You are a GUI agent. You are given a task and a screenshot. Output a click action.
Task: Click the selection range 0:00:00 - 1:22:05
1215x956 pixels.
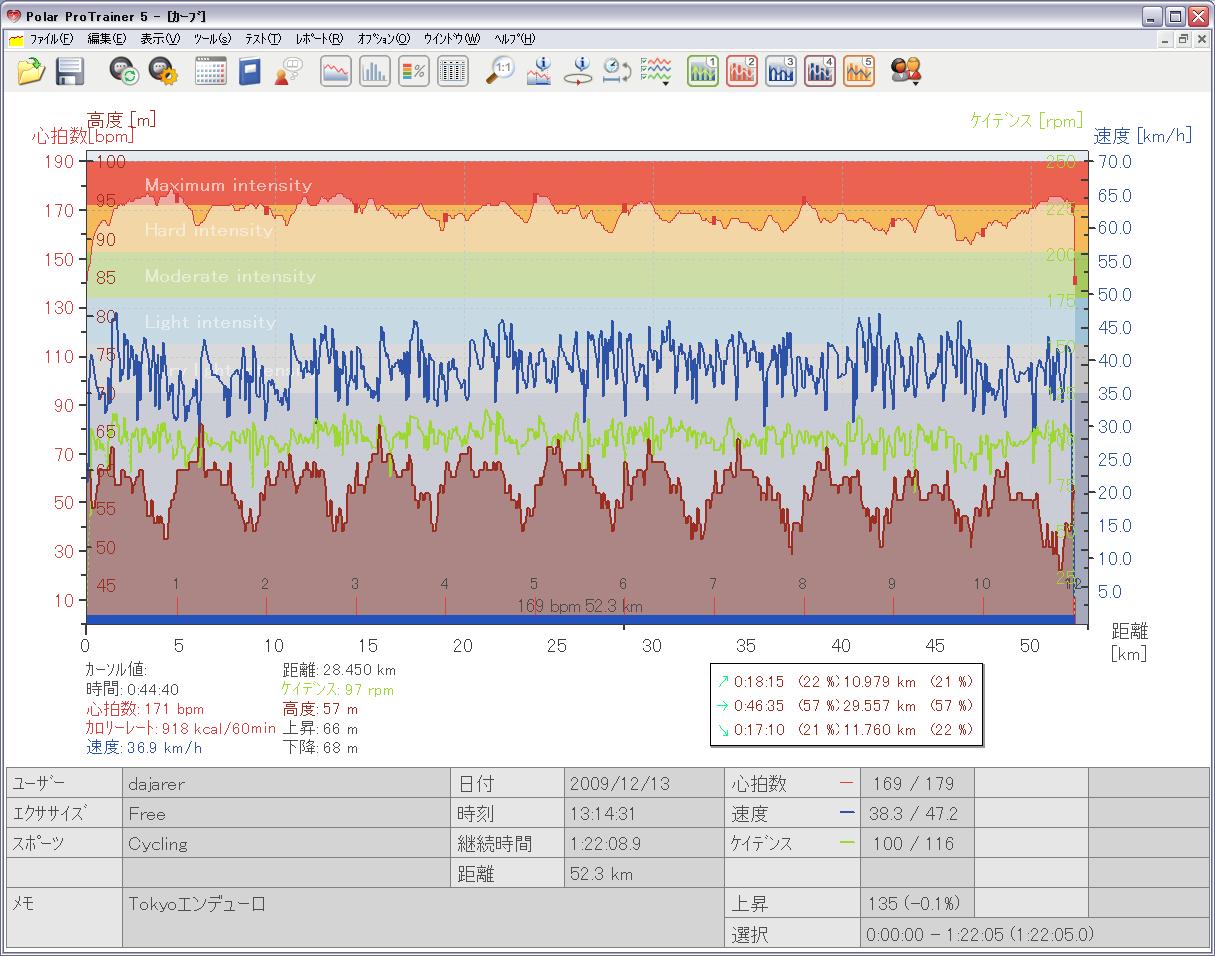point(981,934)
